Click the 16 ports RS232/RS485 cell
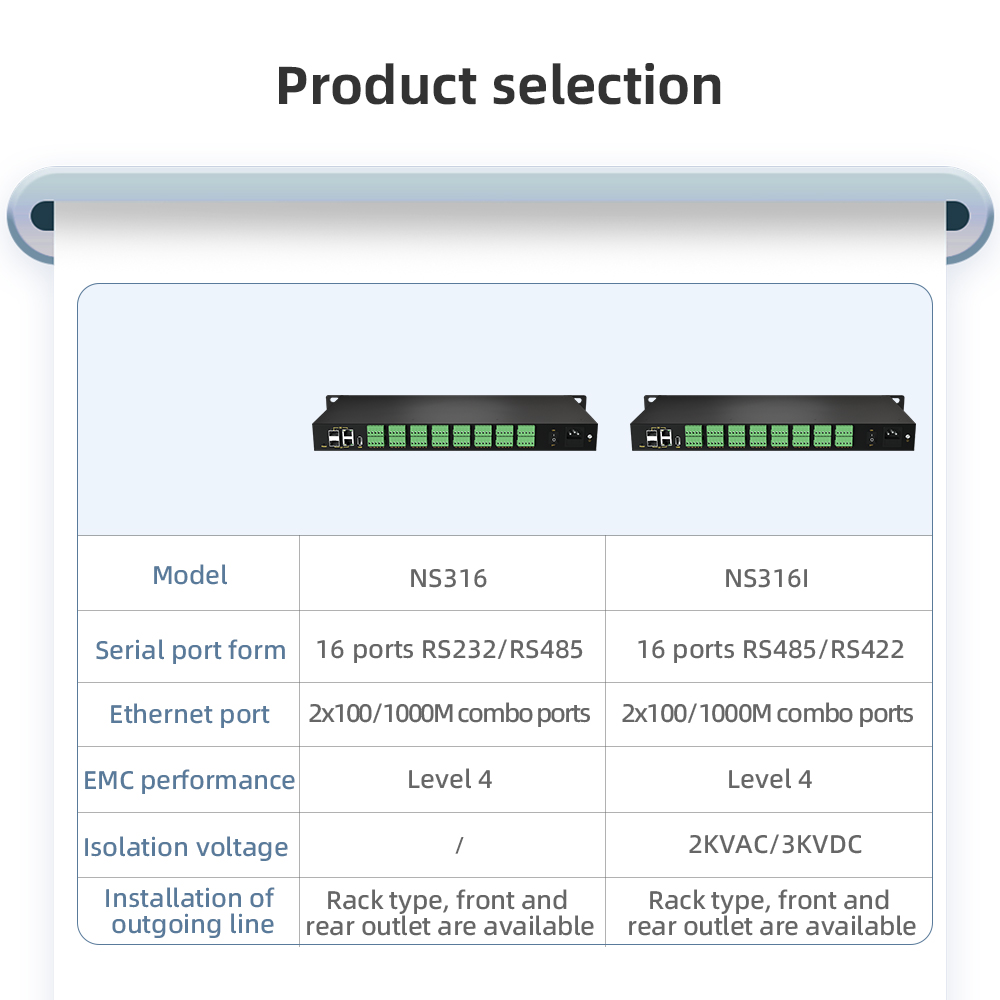 click(449, 649)
